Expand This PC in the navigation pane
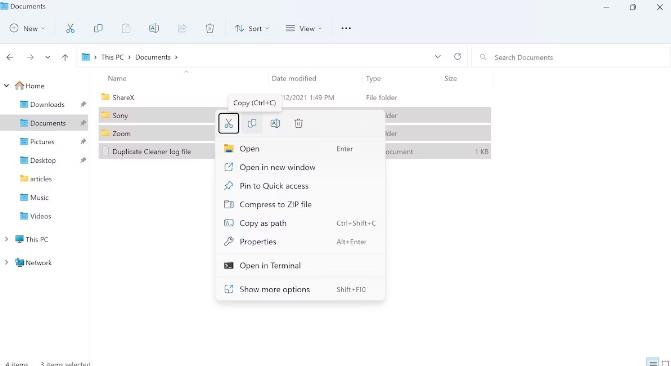The image size is (671, 366). [6, 239]
